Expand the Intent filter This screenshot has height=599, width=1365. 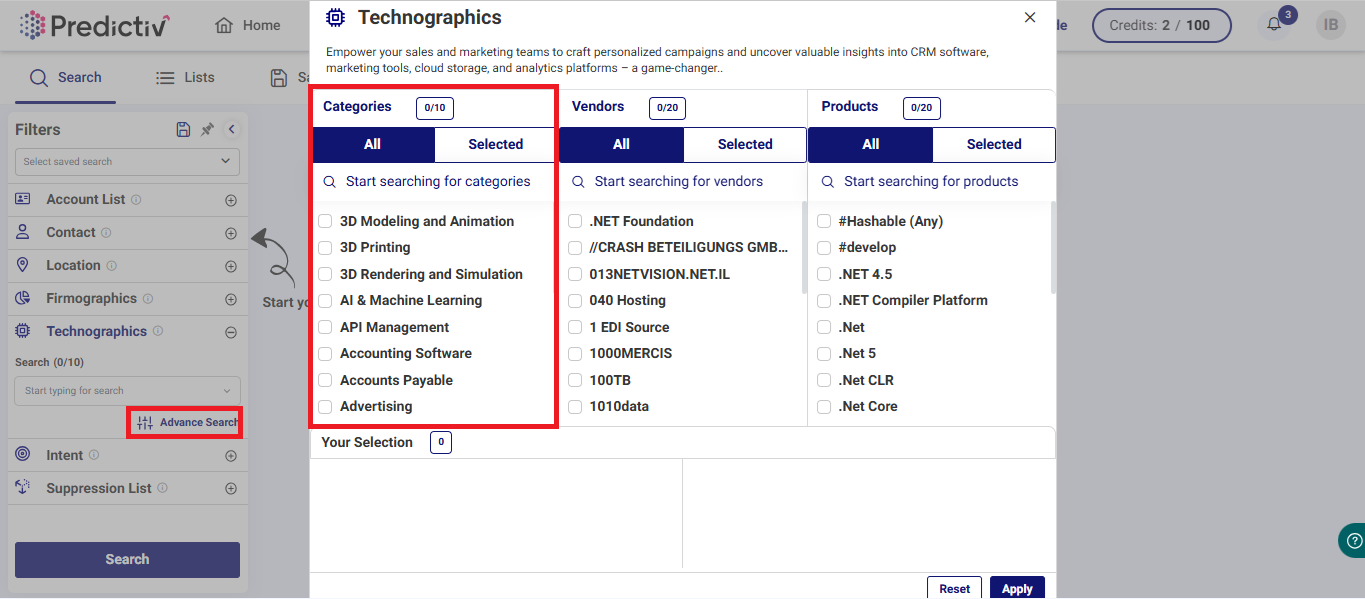231,456
